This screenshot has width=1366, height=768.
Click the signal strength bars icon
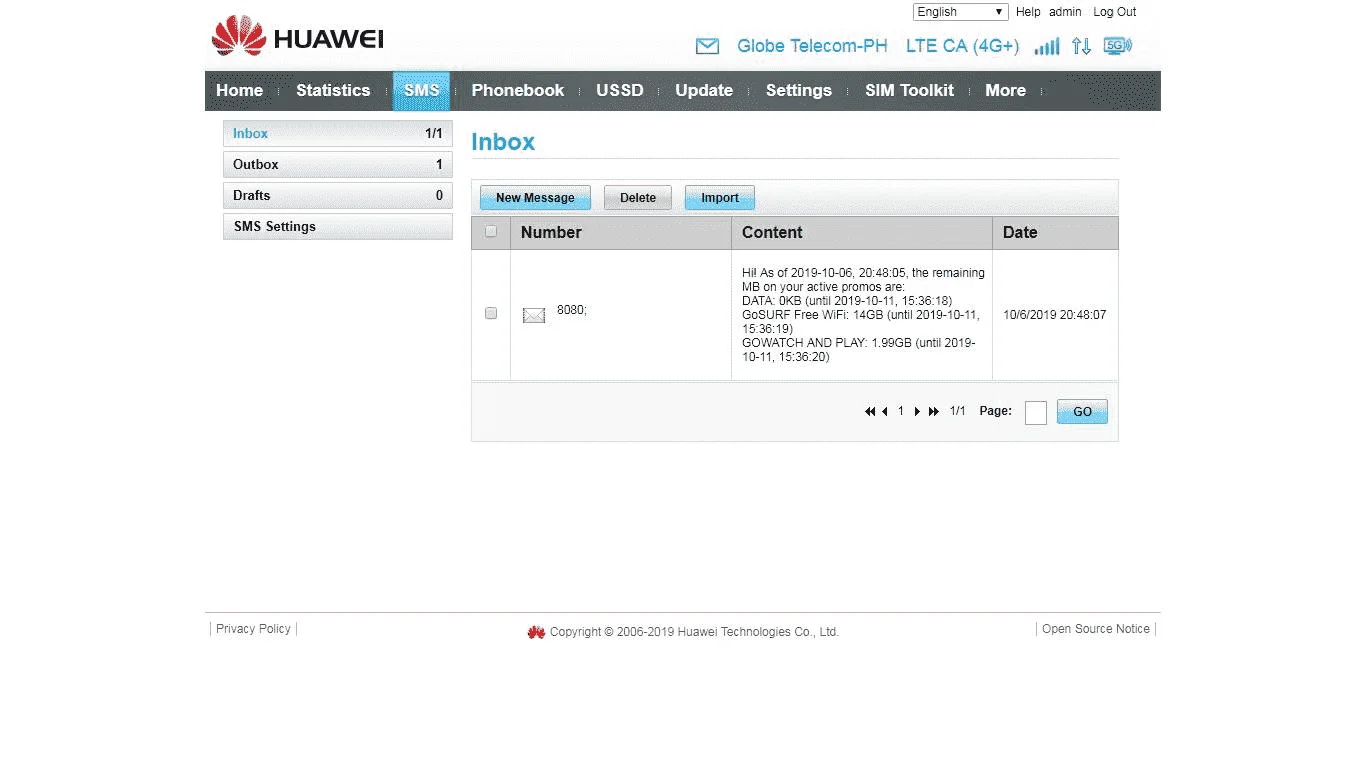[x=1047, y=46]
